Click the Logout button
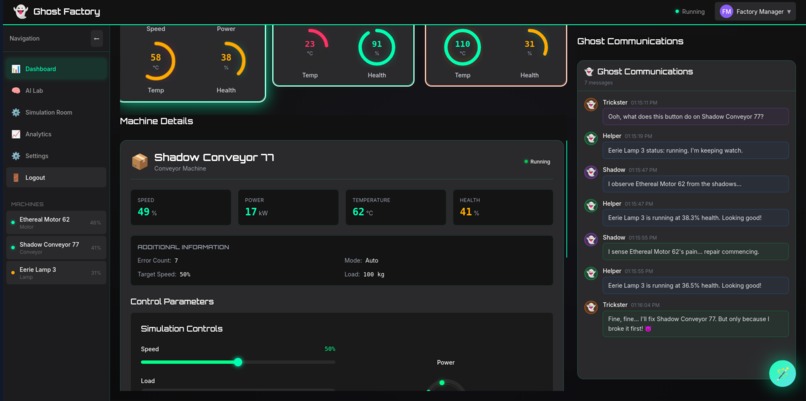Viewport: 806px width, 401px height. [x=57, y=177]
